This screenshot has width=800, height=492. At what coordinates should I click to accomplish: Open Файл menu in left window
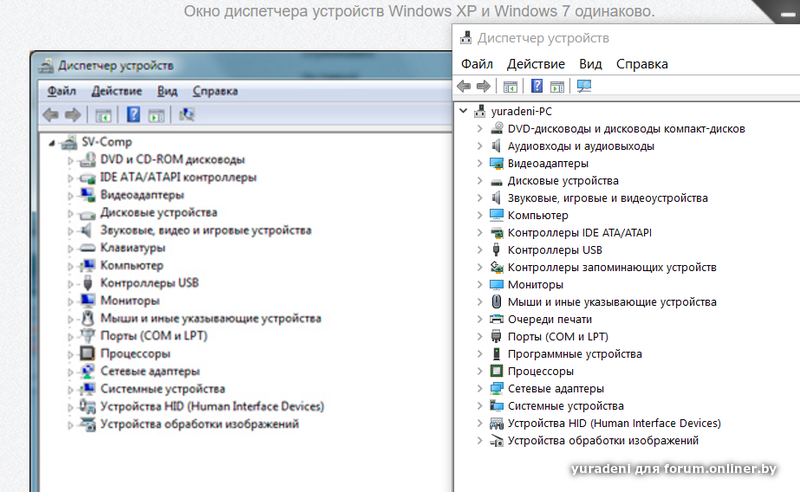click(62, 91)
